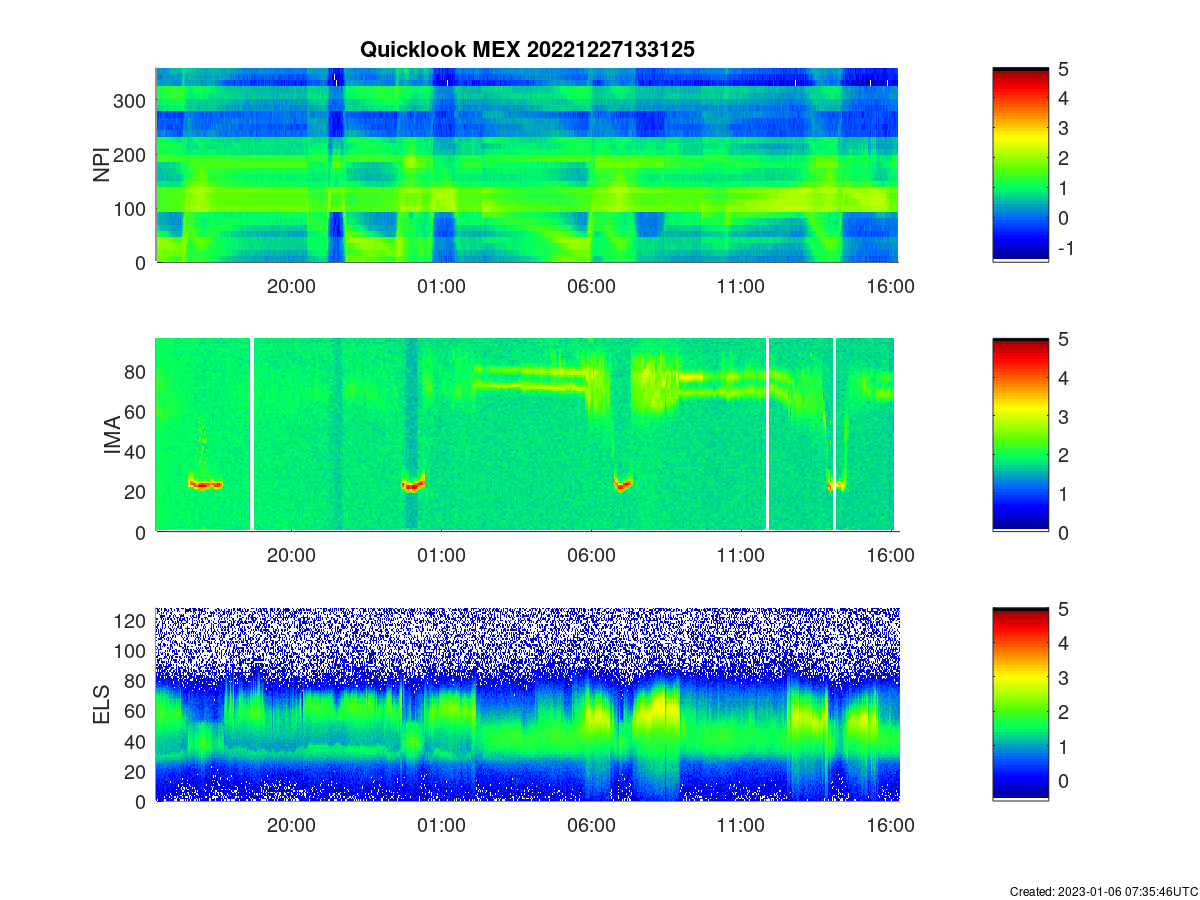Click the 11:00 time label under IMA panel
This screenshot has width=1200, height=900.
click(x=741, y=556)
